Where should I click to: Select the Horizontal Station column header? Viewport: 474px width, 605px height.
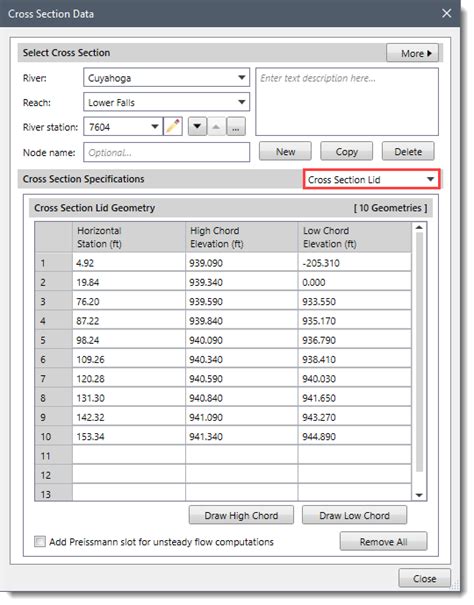point(129,237)
